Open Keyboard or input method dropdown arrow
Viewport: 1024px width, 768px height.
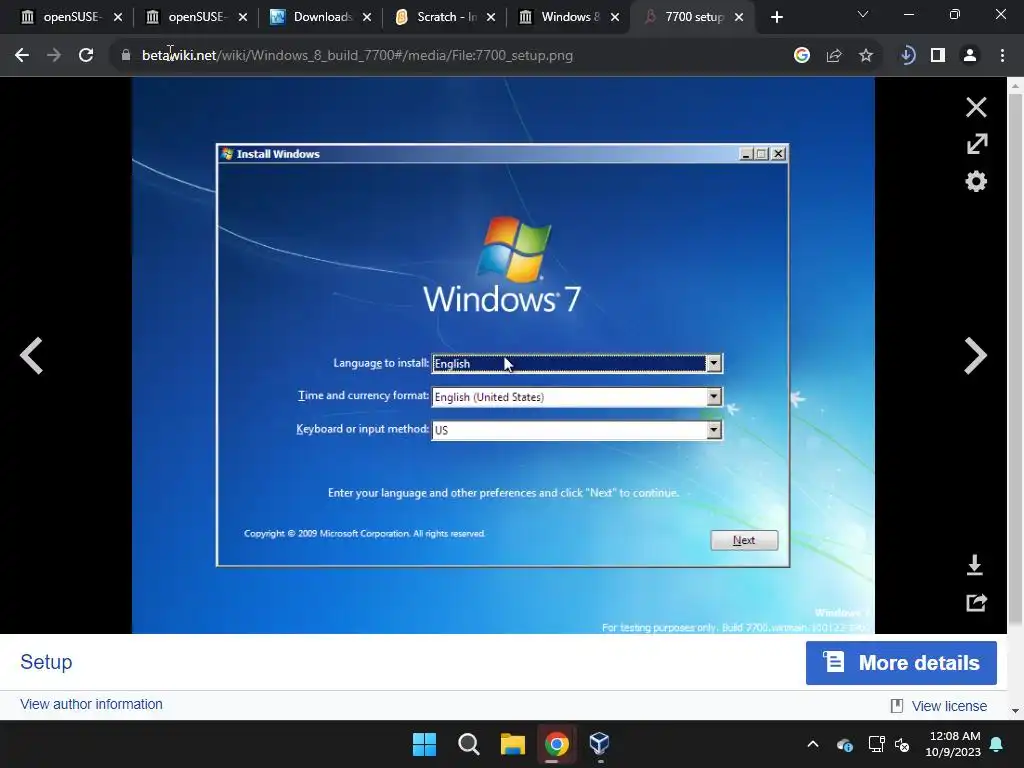click(714, 430)
